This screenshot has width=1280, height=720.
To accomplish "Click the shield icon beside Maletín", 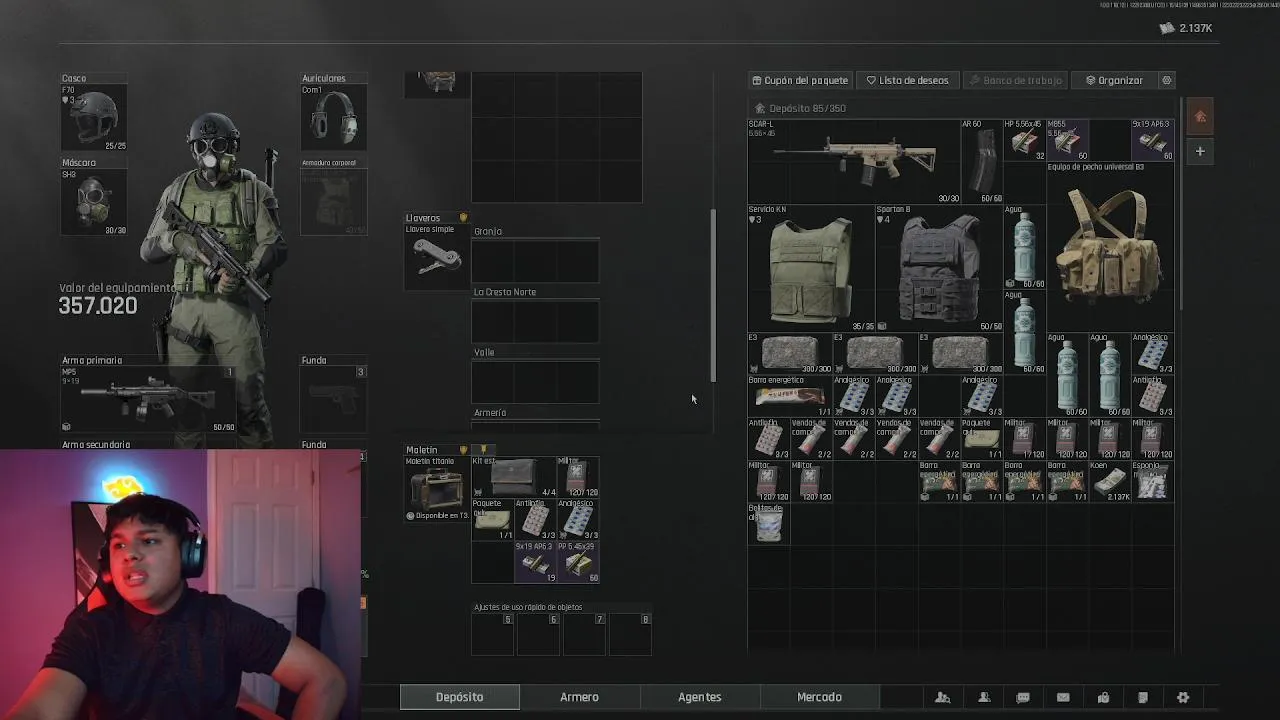I will [x=463, y=450].
